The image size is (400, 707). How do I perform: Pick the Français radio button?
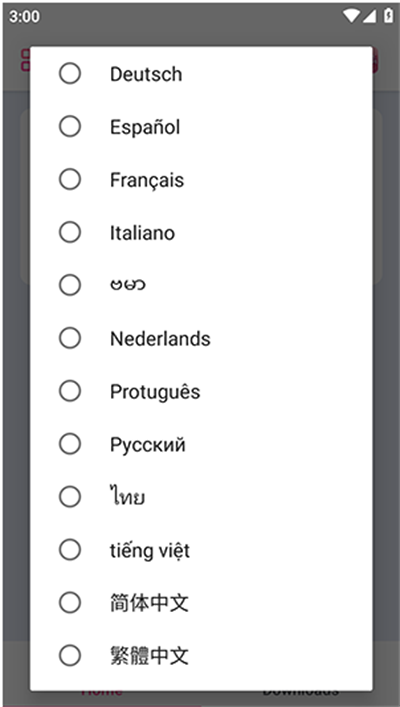pos(70,179)
